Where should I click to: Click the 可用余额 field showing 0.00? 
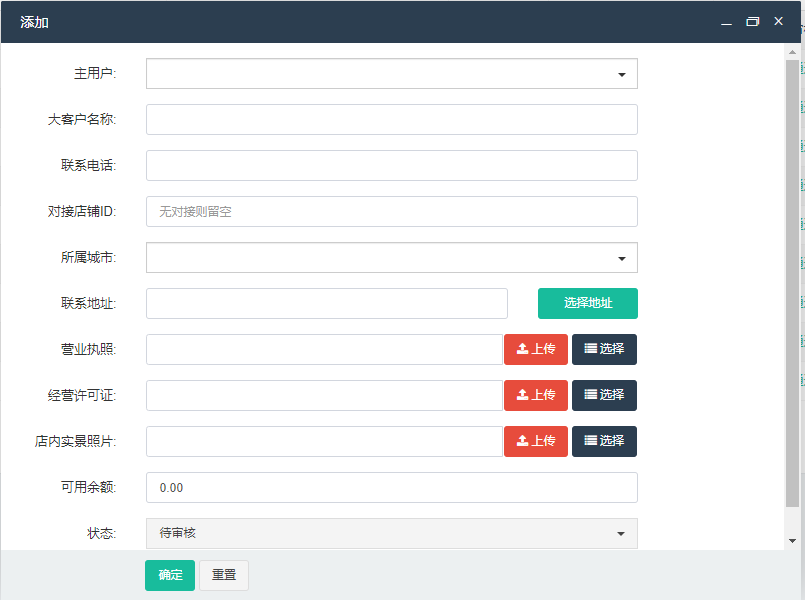pos(392,488)
